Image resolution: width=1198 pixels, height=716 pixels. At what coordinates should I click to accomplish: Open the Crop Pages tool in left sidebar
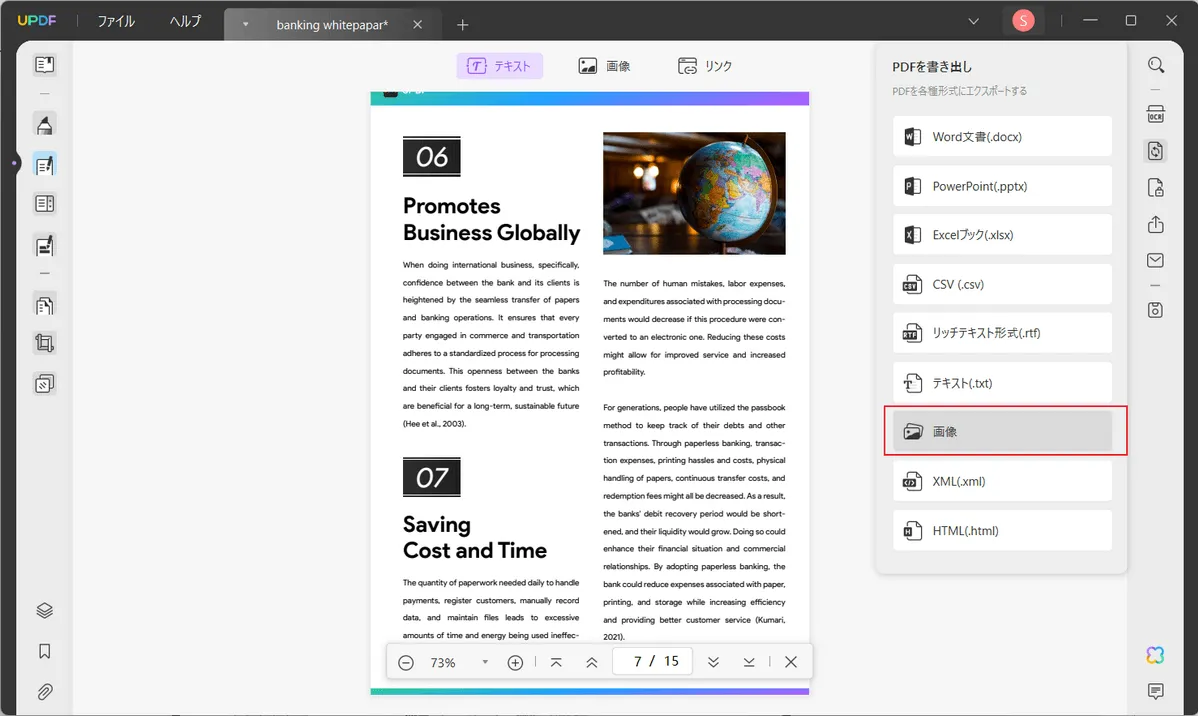pos(44,343)
